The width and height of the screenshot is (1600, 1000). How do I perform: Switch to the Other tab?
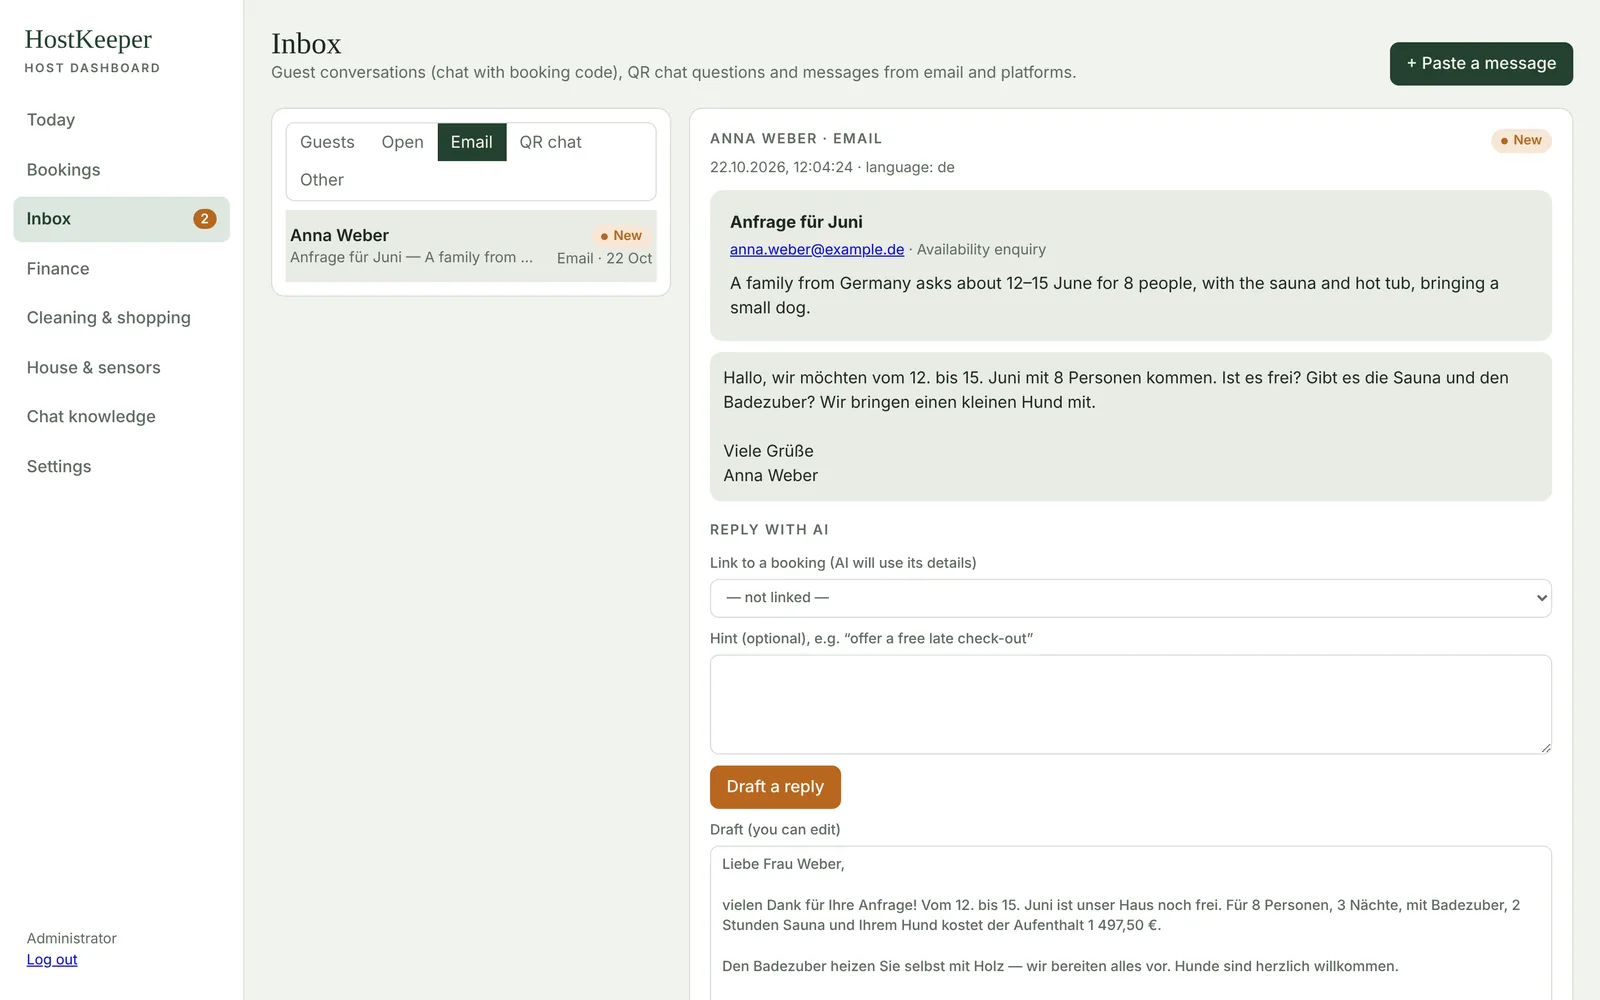(x=322, y=180)
